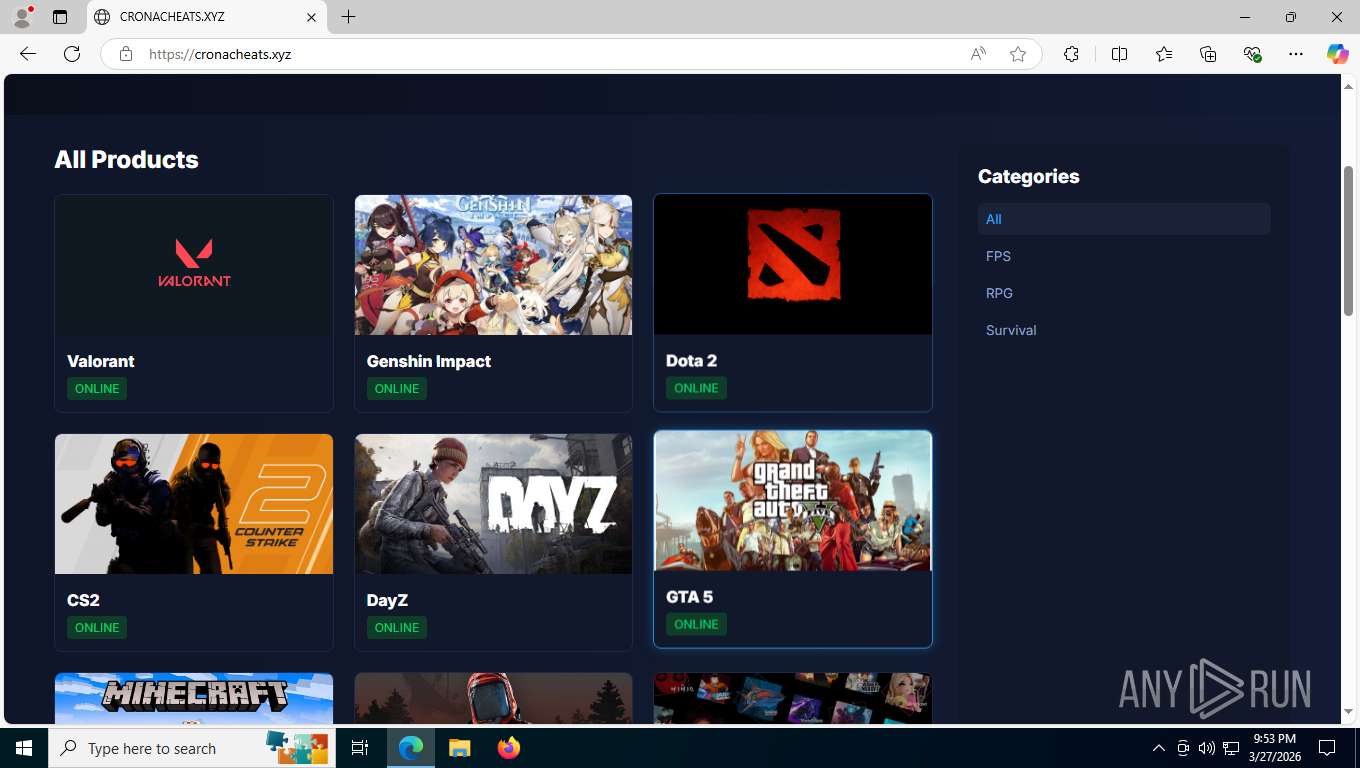Open the volume speaker icon
This screenshot has width=1360, height=768.
click(x=1207, y=748)
